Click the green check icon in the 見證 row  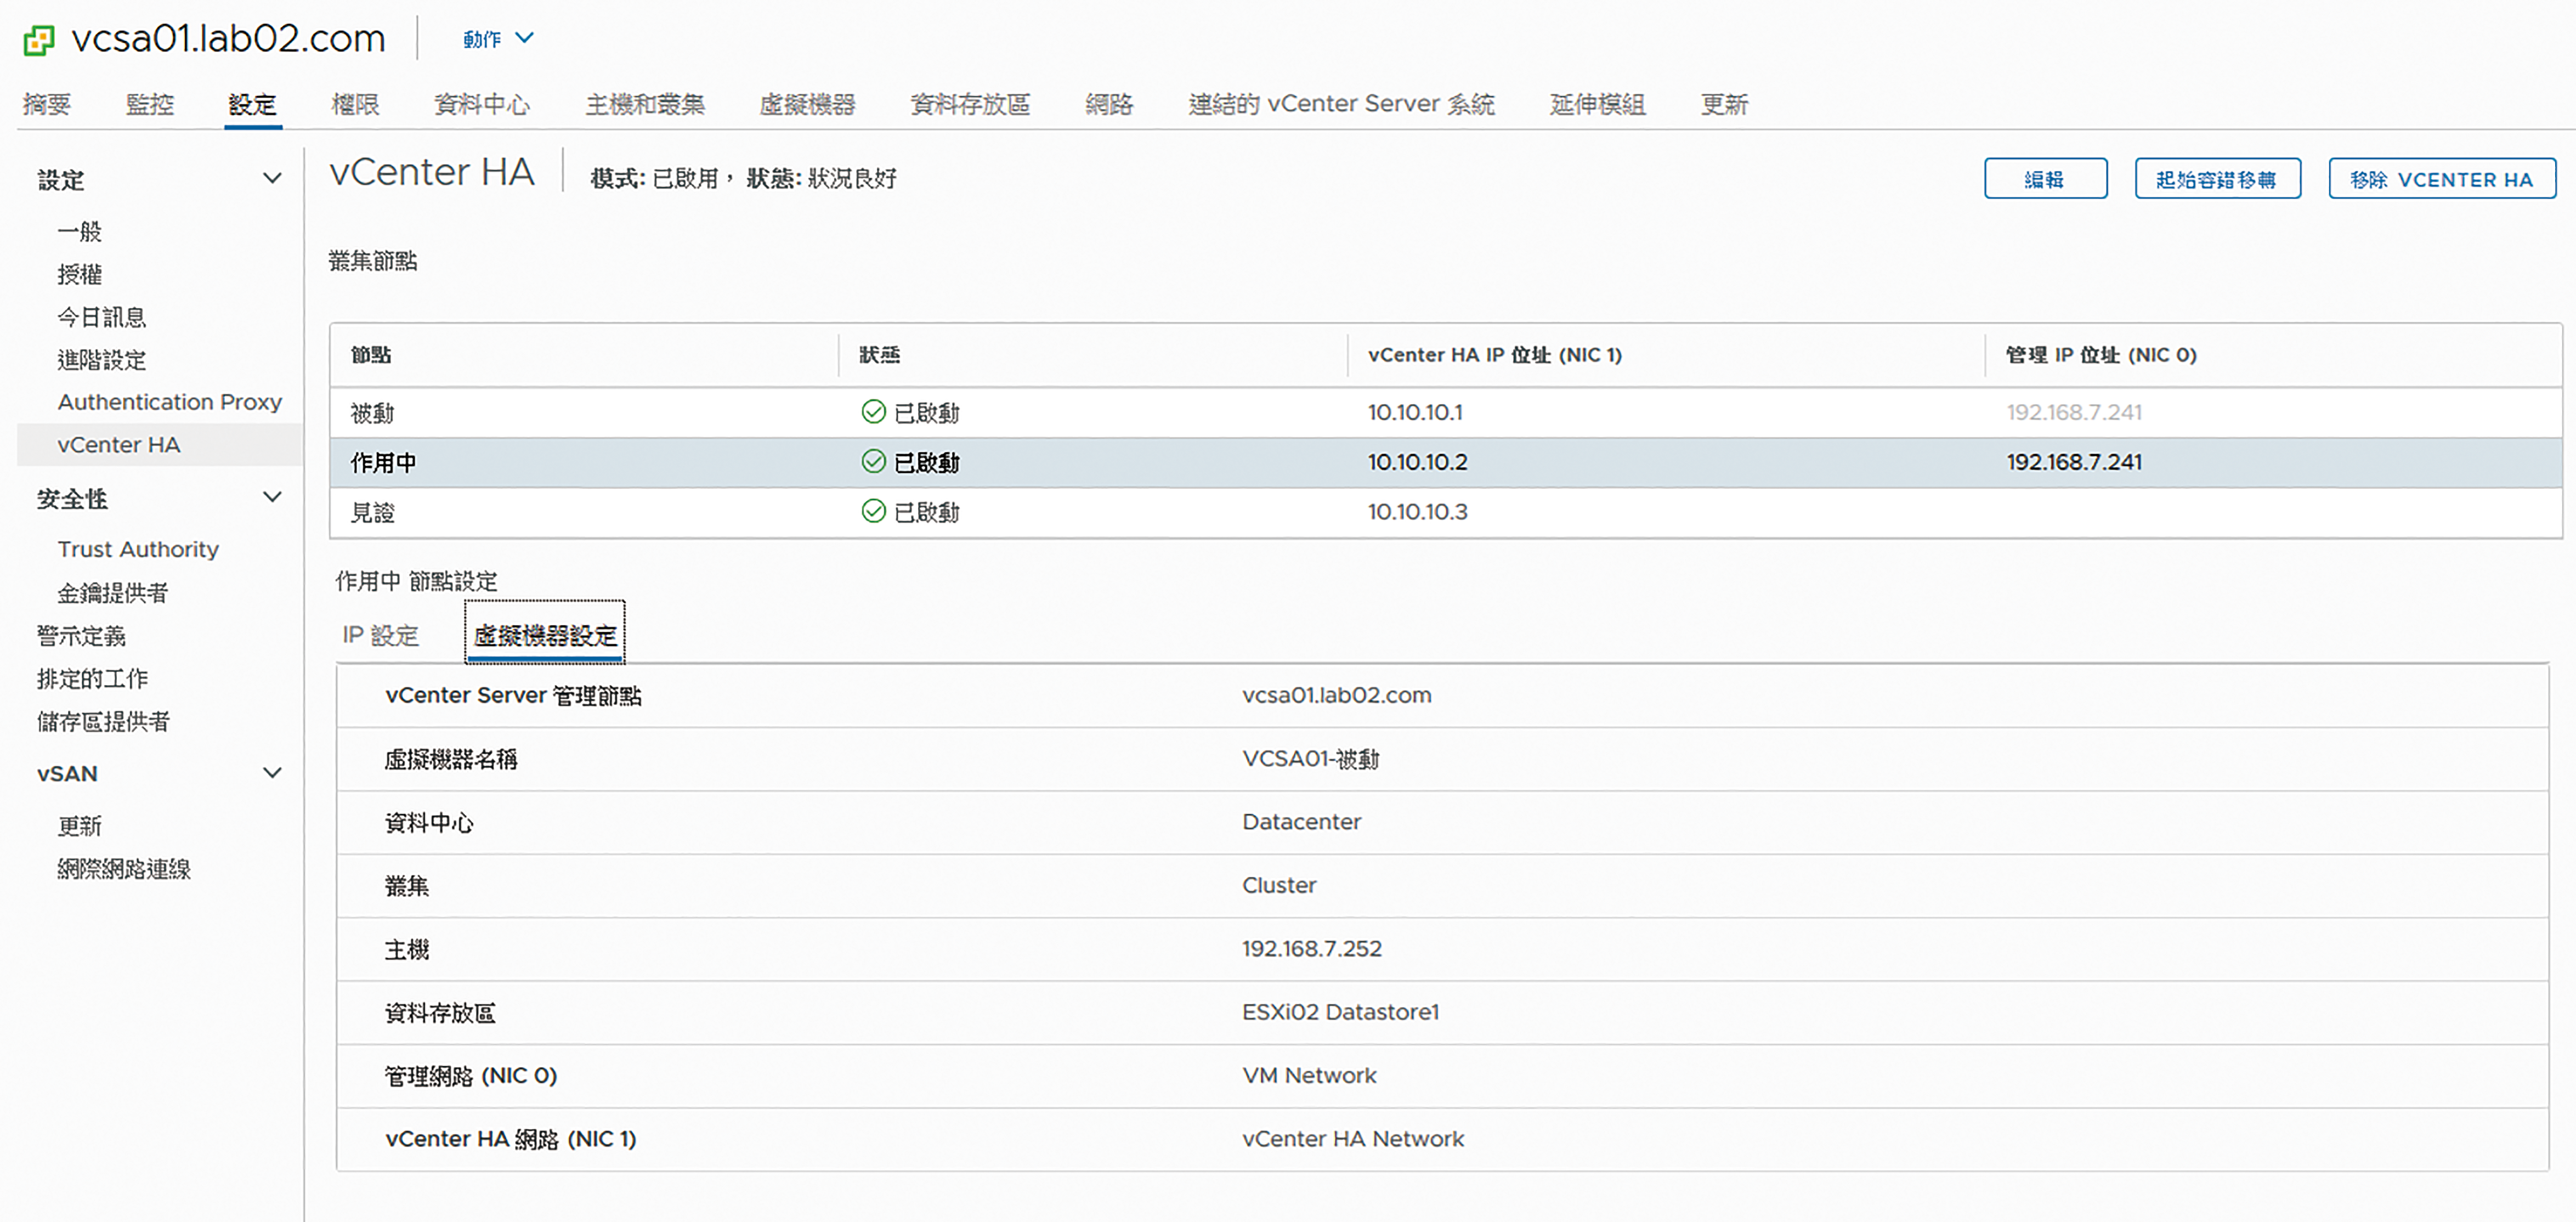[x=873, y=511]
